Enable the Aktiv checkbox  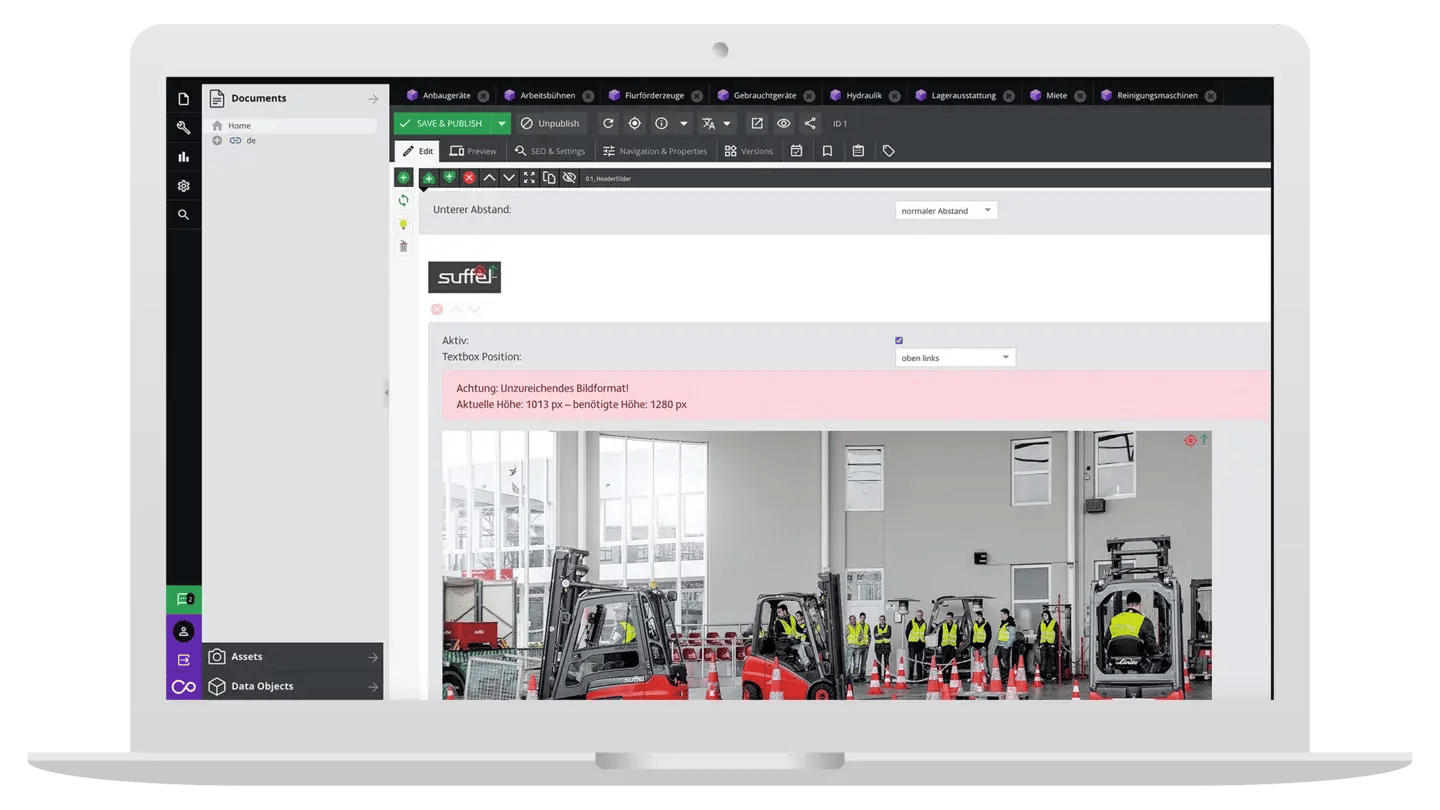(898, 340)
